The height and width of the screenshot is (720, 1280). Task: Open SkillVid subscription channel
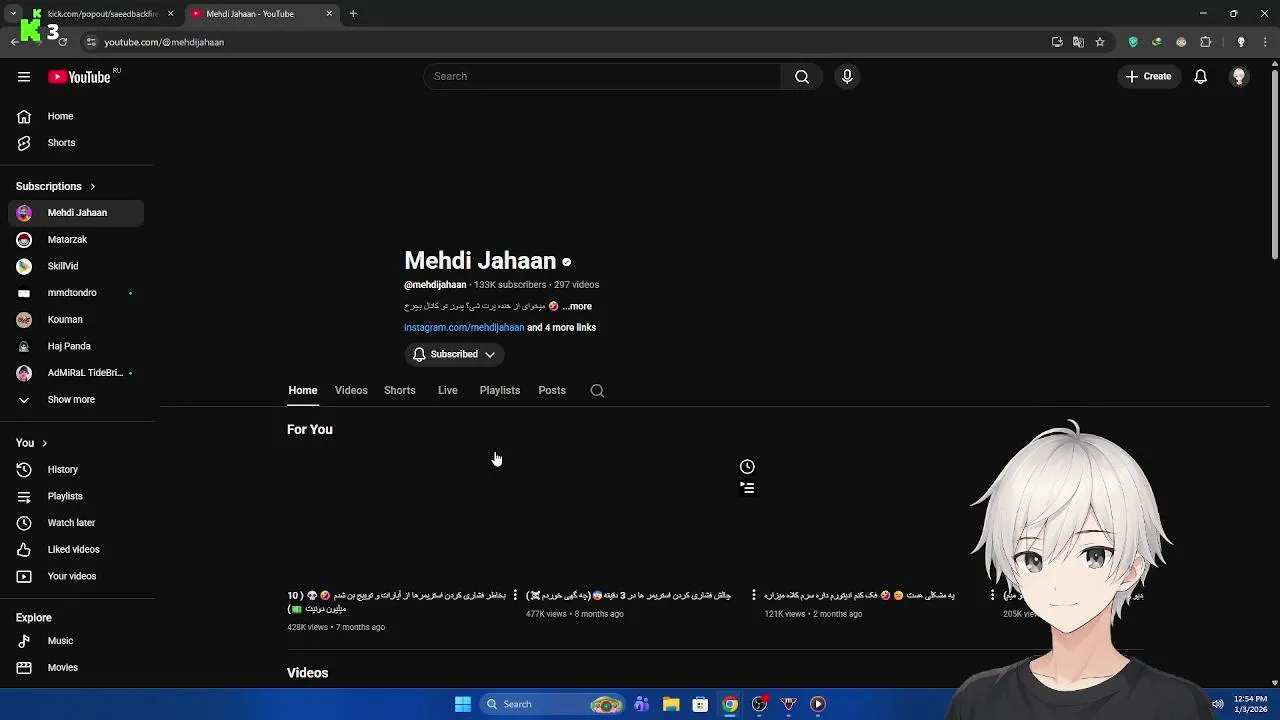pyautogui.click(x=76, y=266)
